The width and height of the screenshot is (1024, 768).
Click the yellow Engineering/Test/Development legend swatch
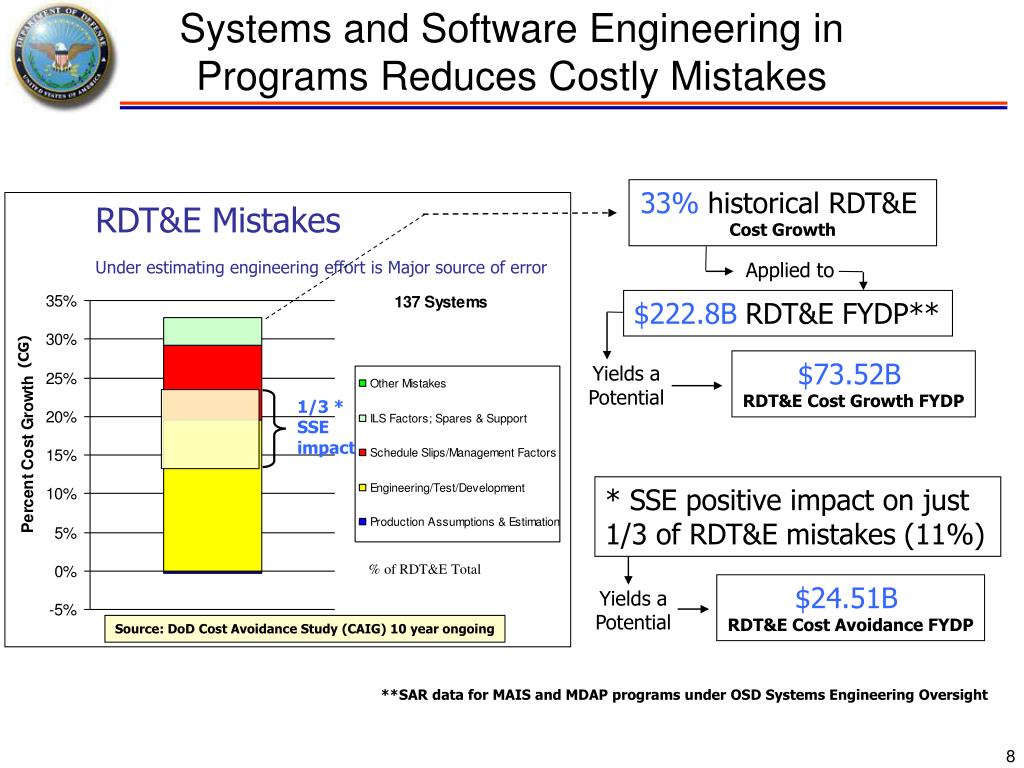coord(362,488)
